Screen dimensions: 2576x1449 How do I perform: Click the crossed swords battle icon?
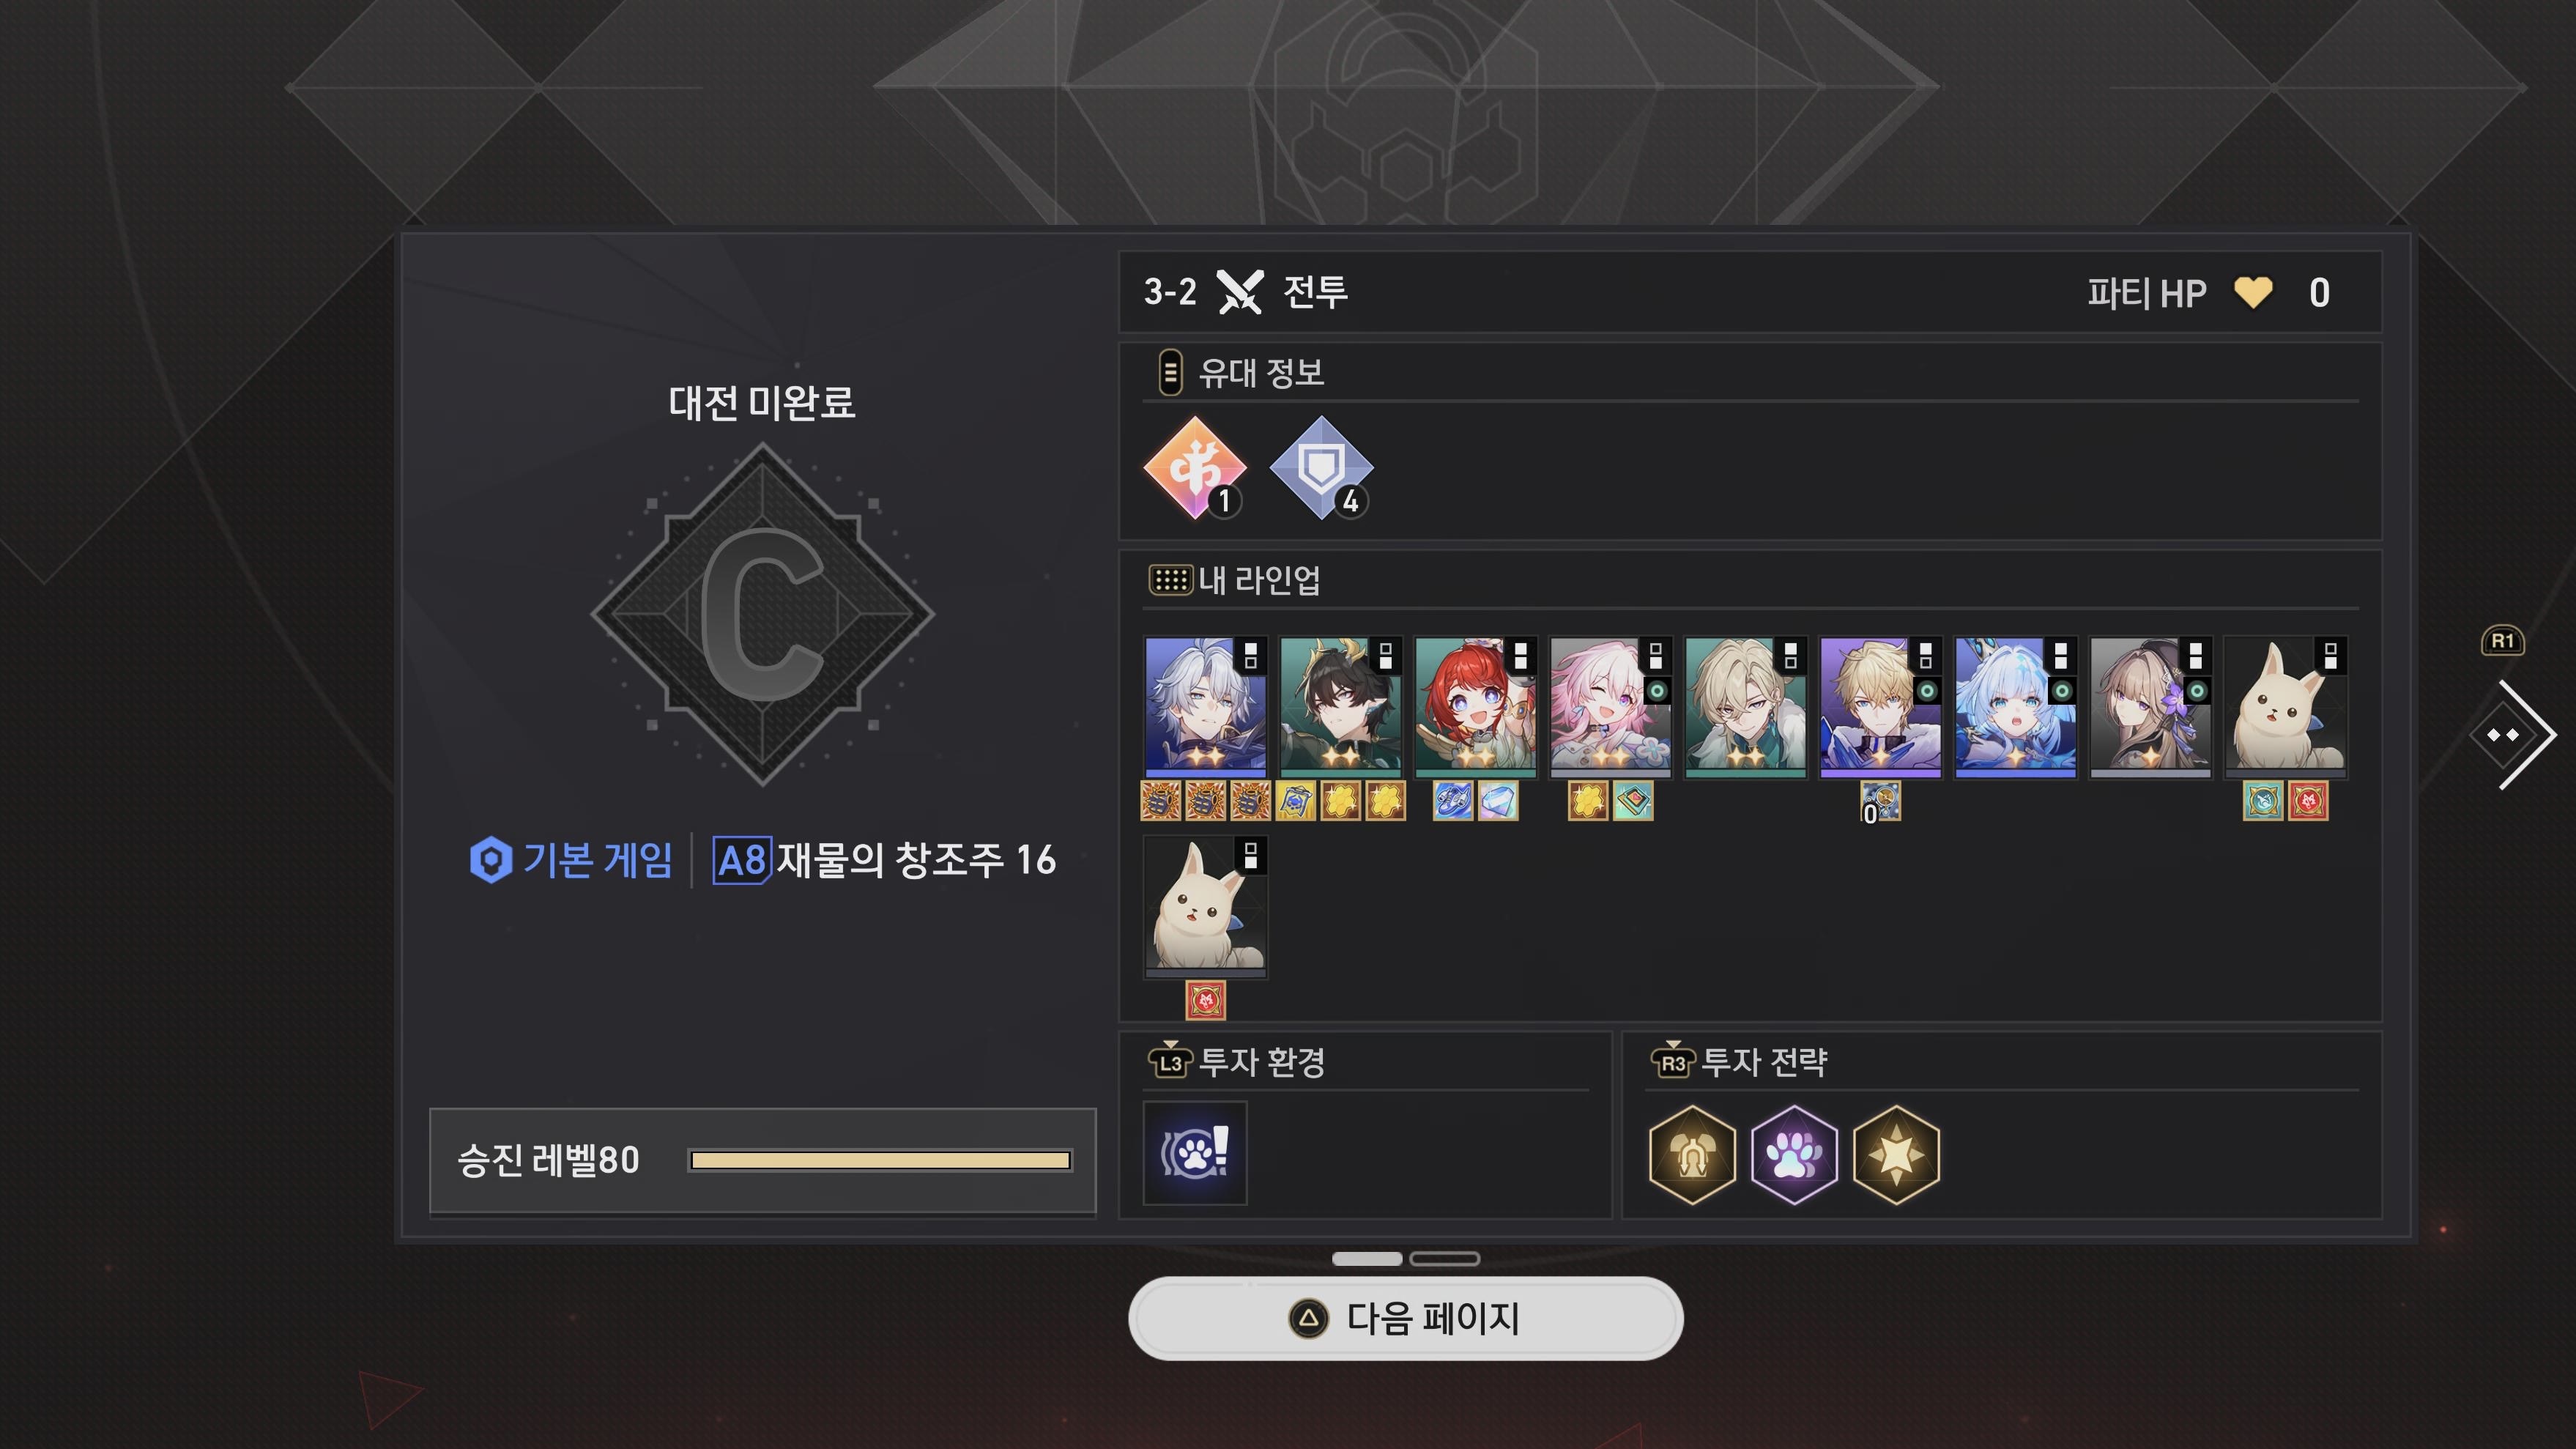coord(1240,292)
